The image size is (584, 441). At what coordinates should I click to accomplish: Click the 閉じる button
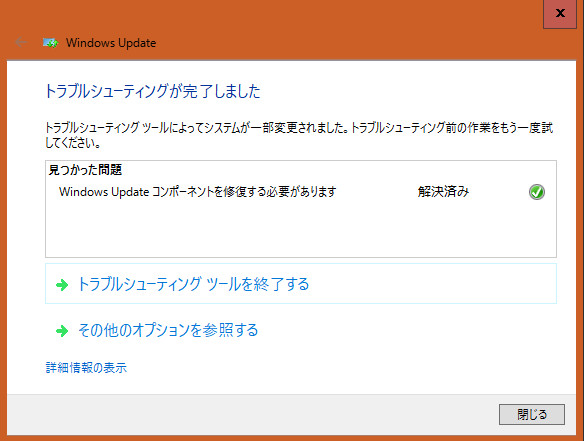[x=532, y=414]
